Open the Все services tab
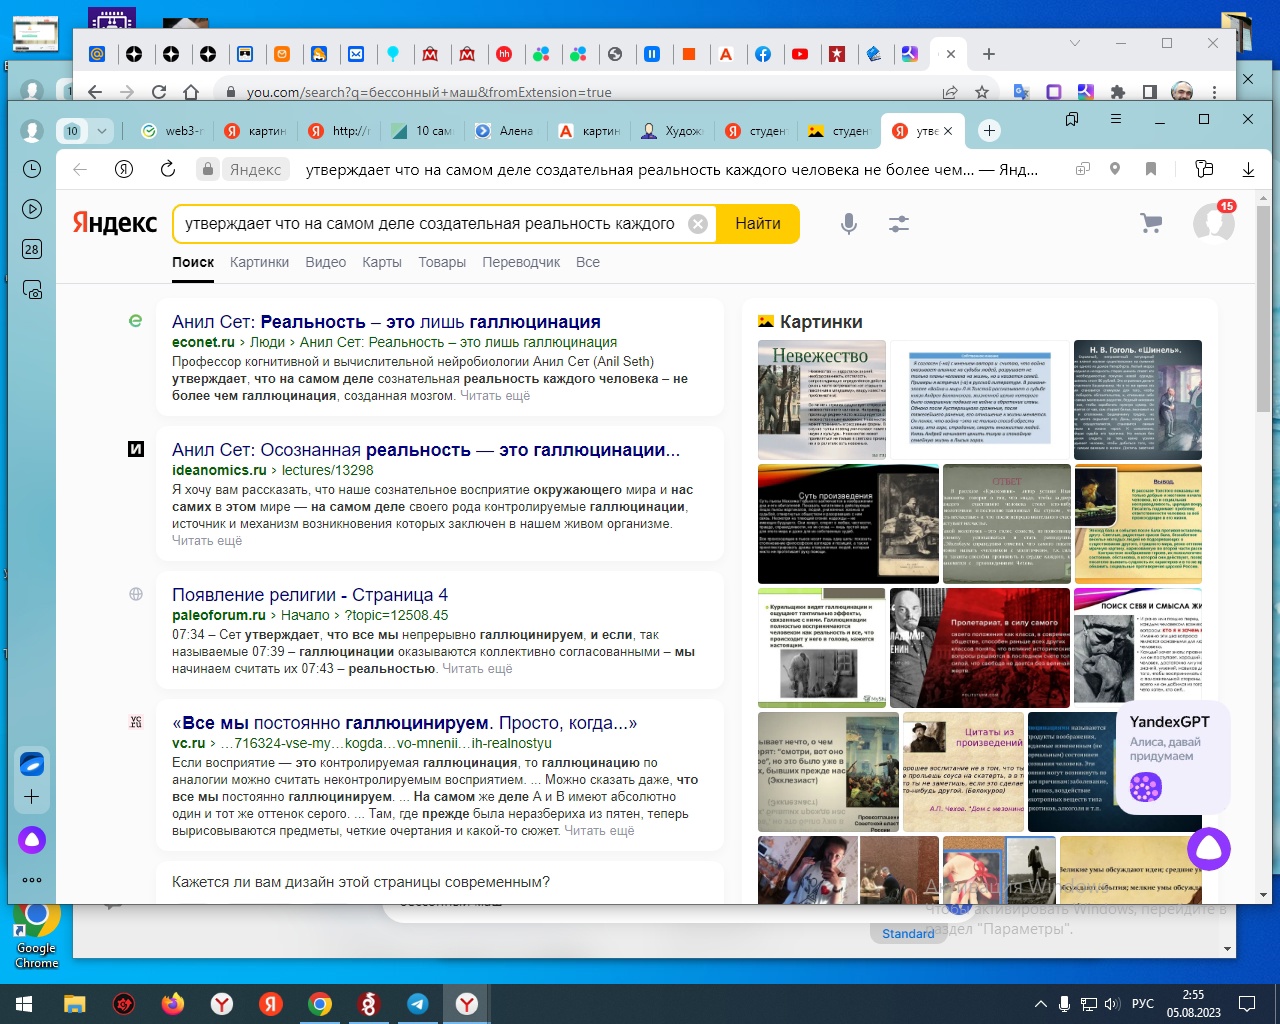The image size is (1280, 1024). click(x=588, y=262)
